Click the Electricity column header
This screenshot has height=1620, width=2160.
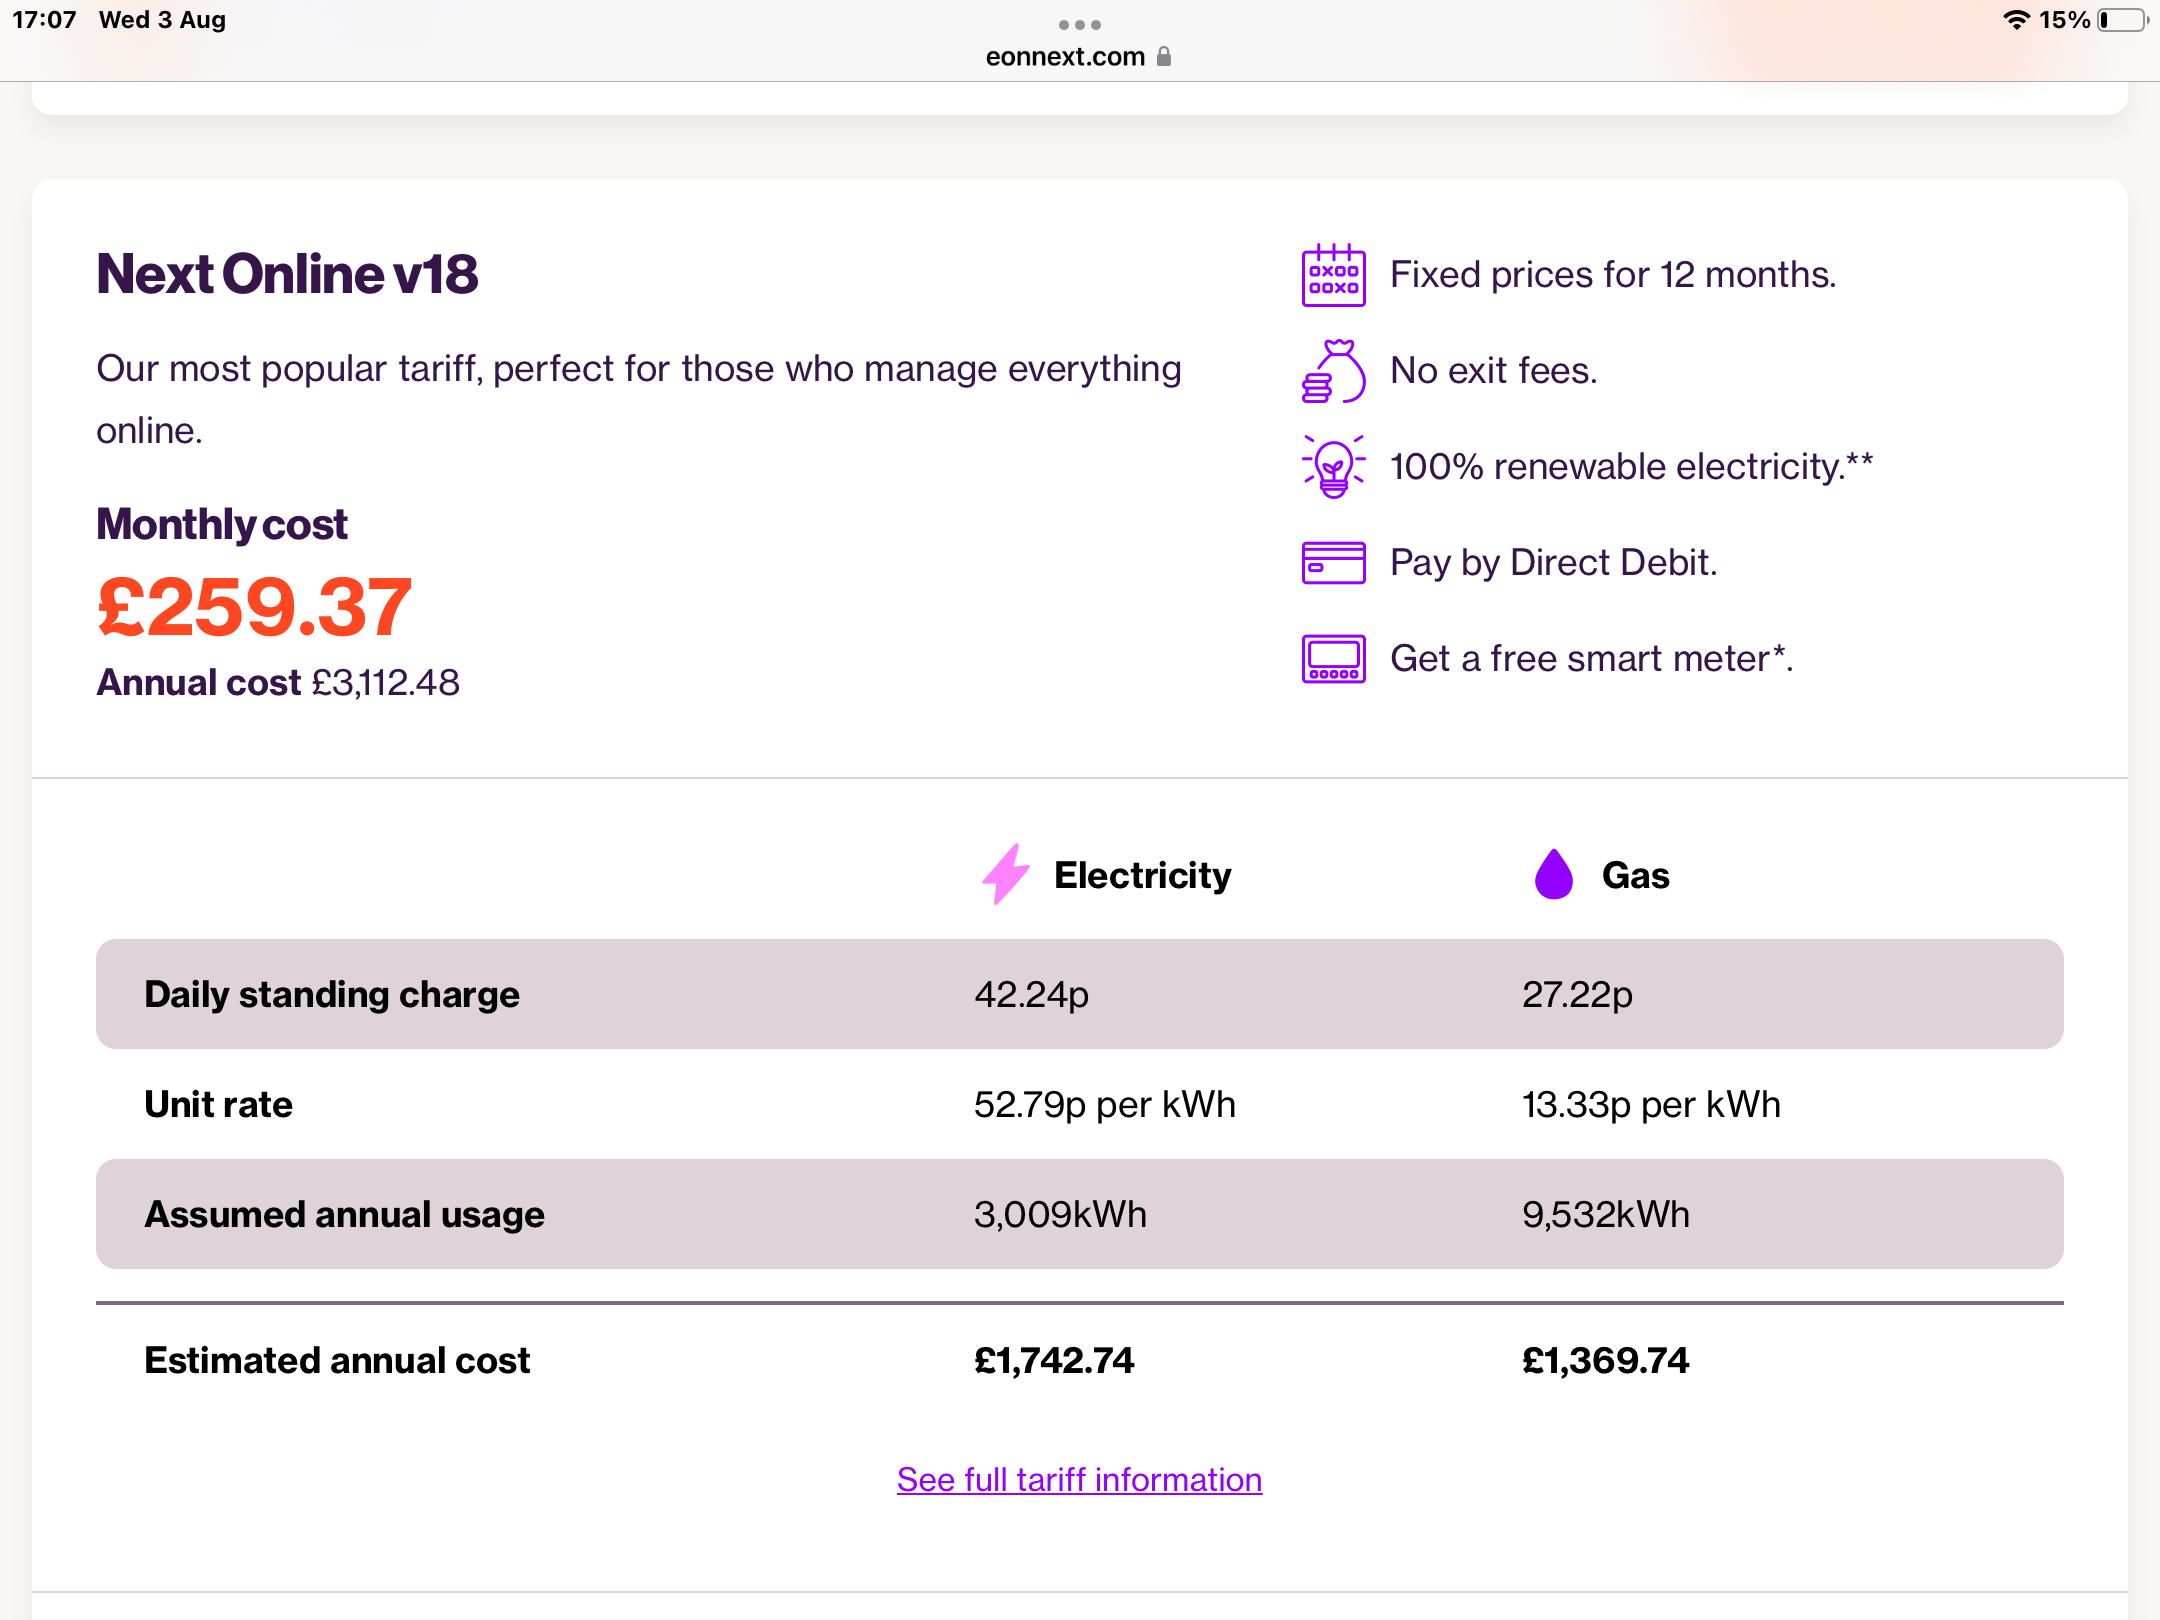click(x=1142, y=875)
